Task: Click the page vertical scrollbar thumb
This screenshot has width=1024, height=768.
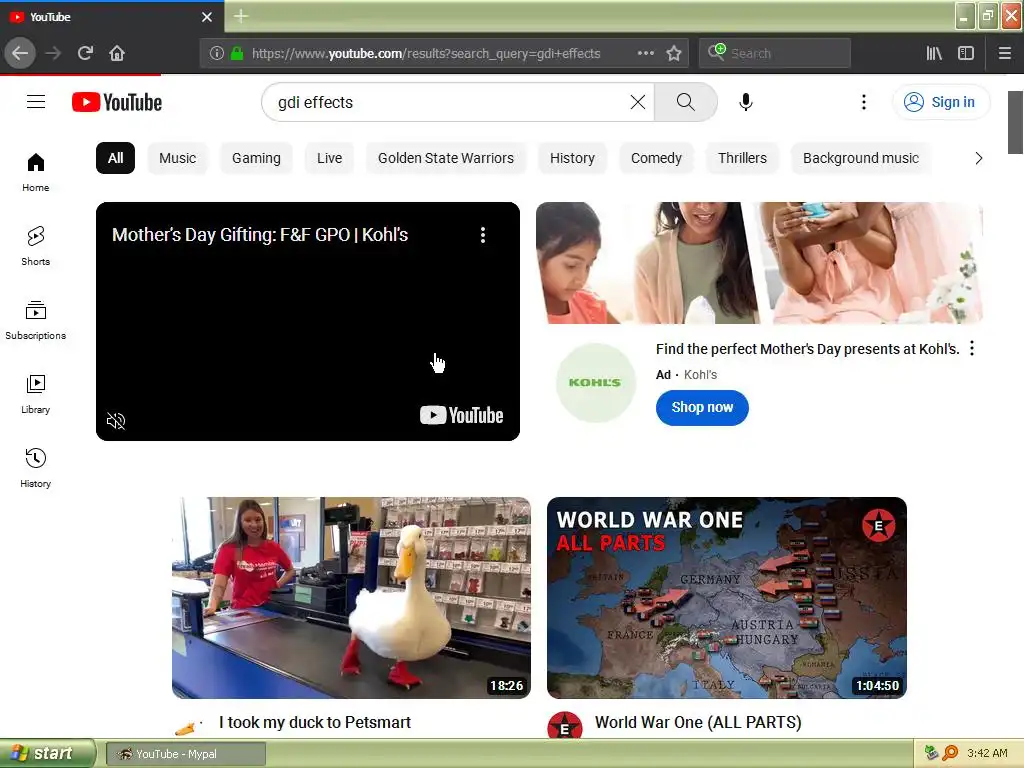Action: 1015,122
